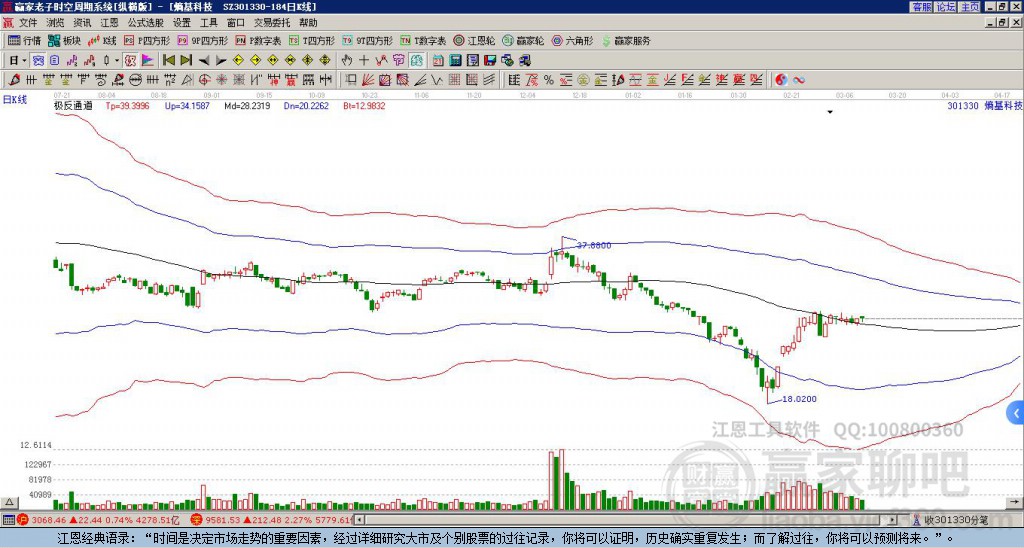Open the 主页 link

[970, 7]
